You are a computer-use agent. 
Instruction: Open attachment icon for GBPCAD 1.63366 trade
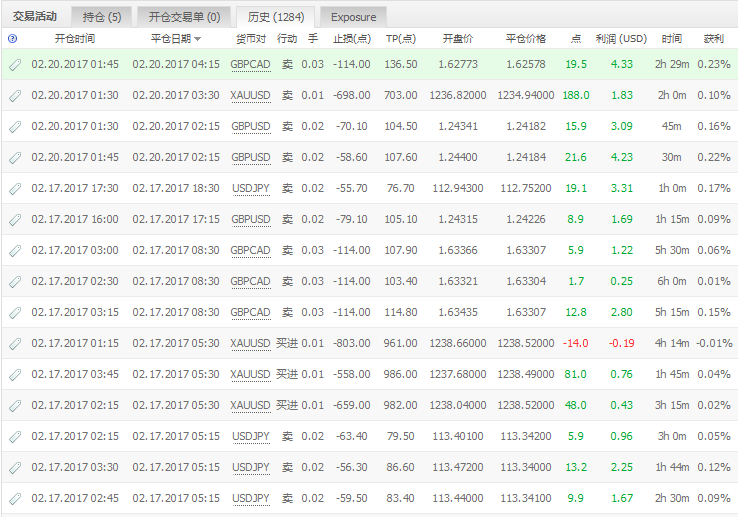click(x=15, y=250)
